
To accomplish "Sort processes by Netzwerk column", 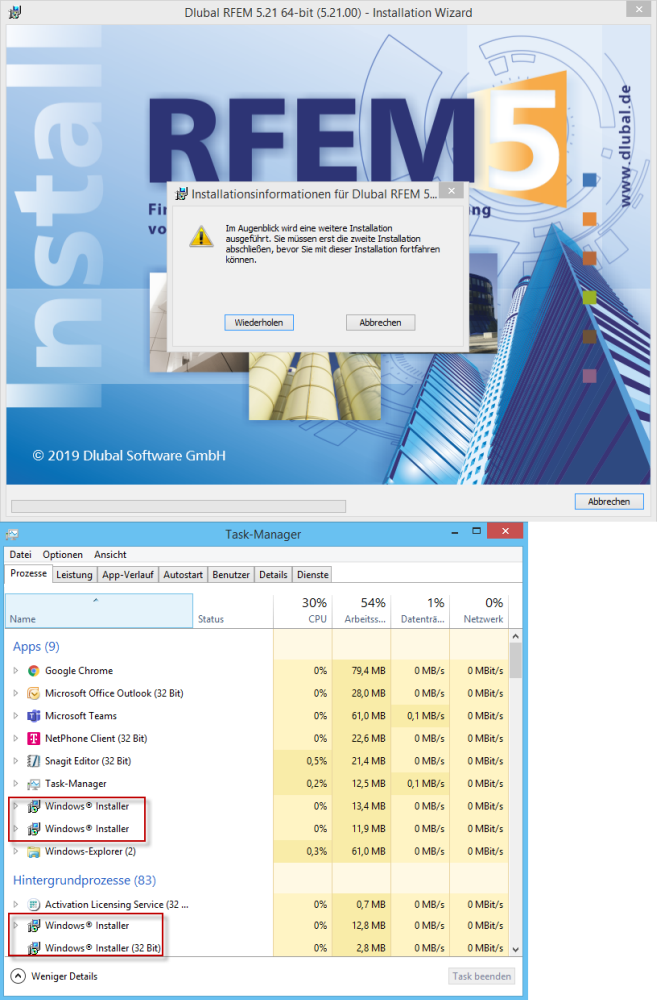I will click(x=479, y=611).
